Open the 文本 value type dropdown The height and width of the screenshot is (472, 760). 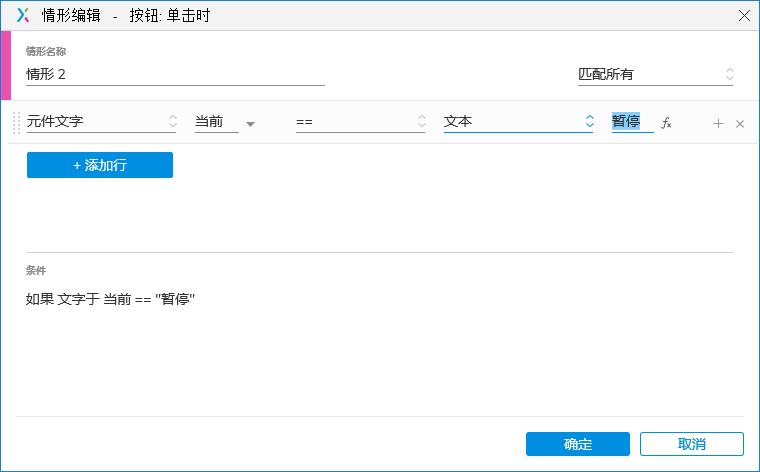[519, 121]
